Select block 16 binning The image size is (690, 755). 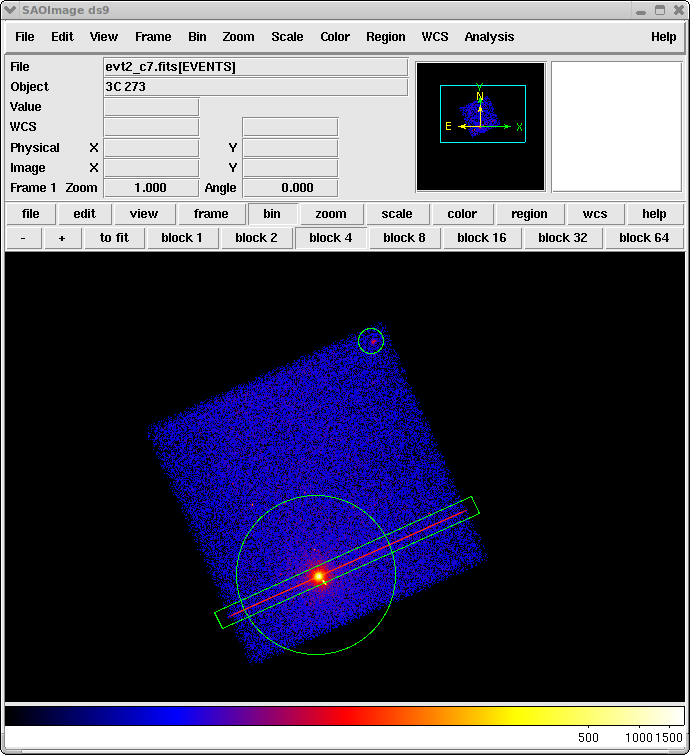pyautogui.click(x=481, y=238)
